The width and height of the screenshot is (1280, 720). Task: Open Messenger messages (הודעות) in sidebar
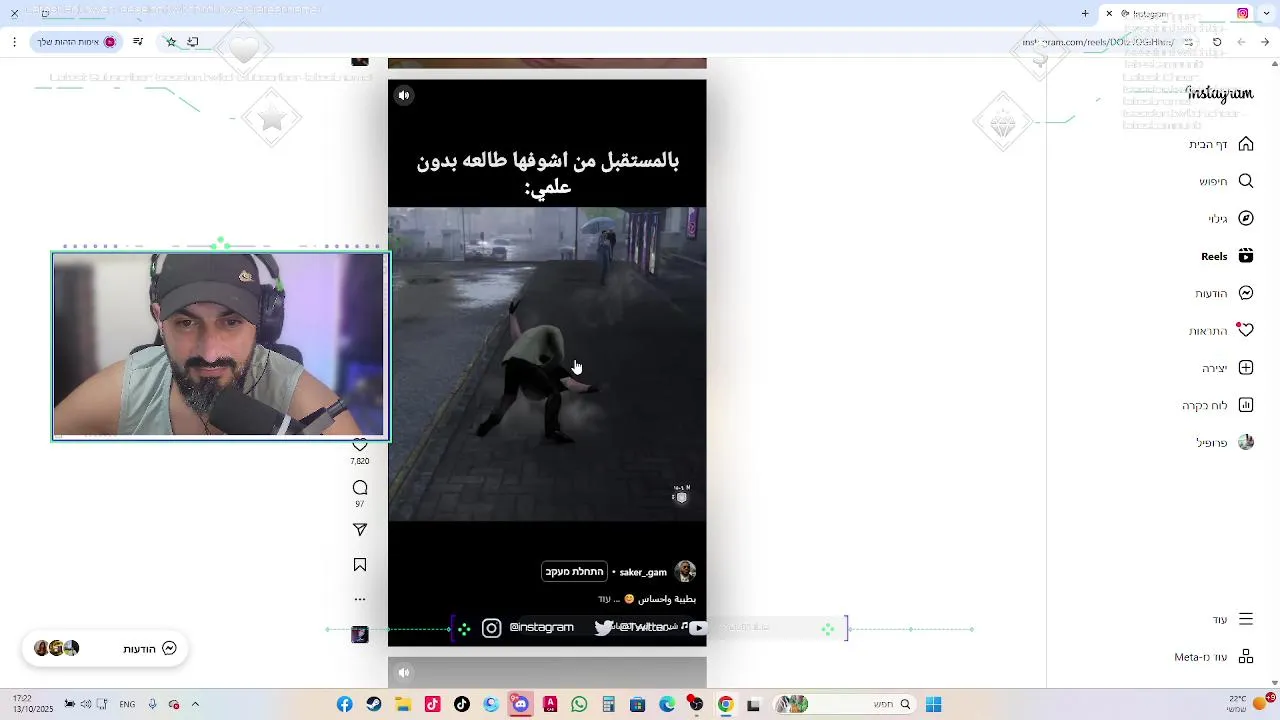[x=1224, y=293]
